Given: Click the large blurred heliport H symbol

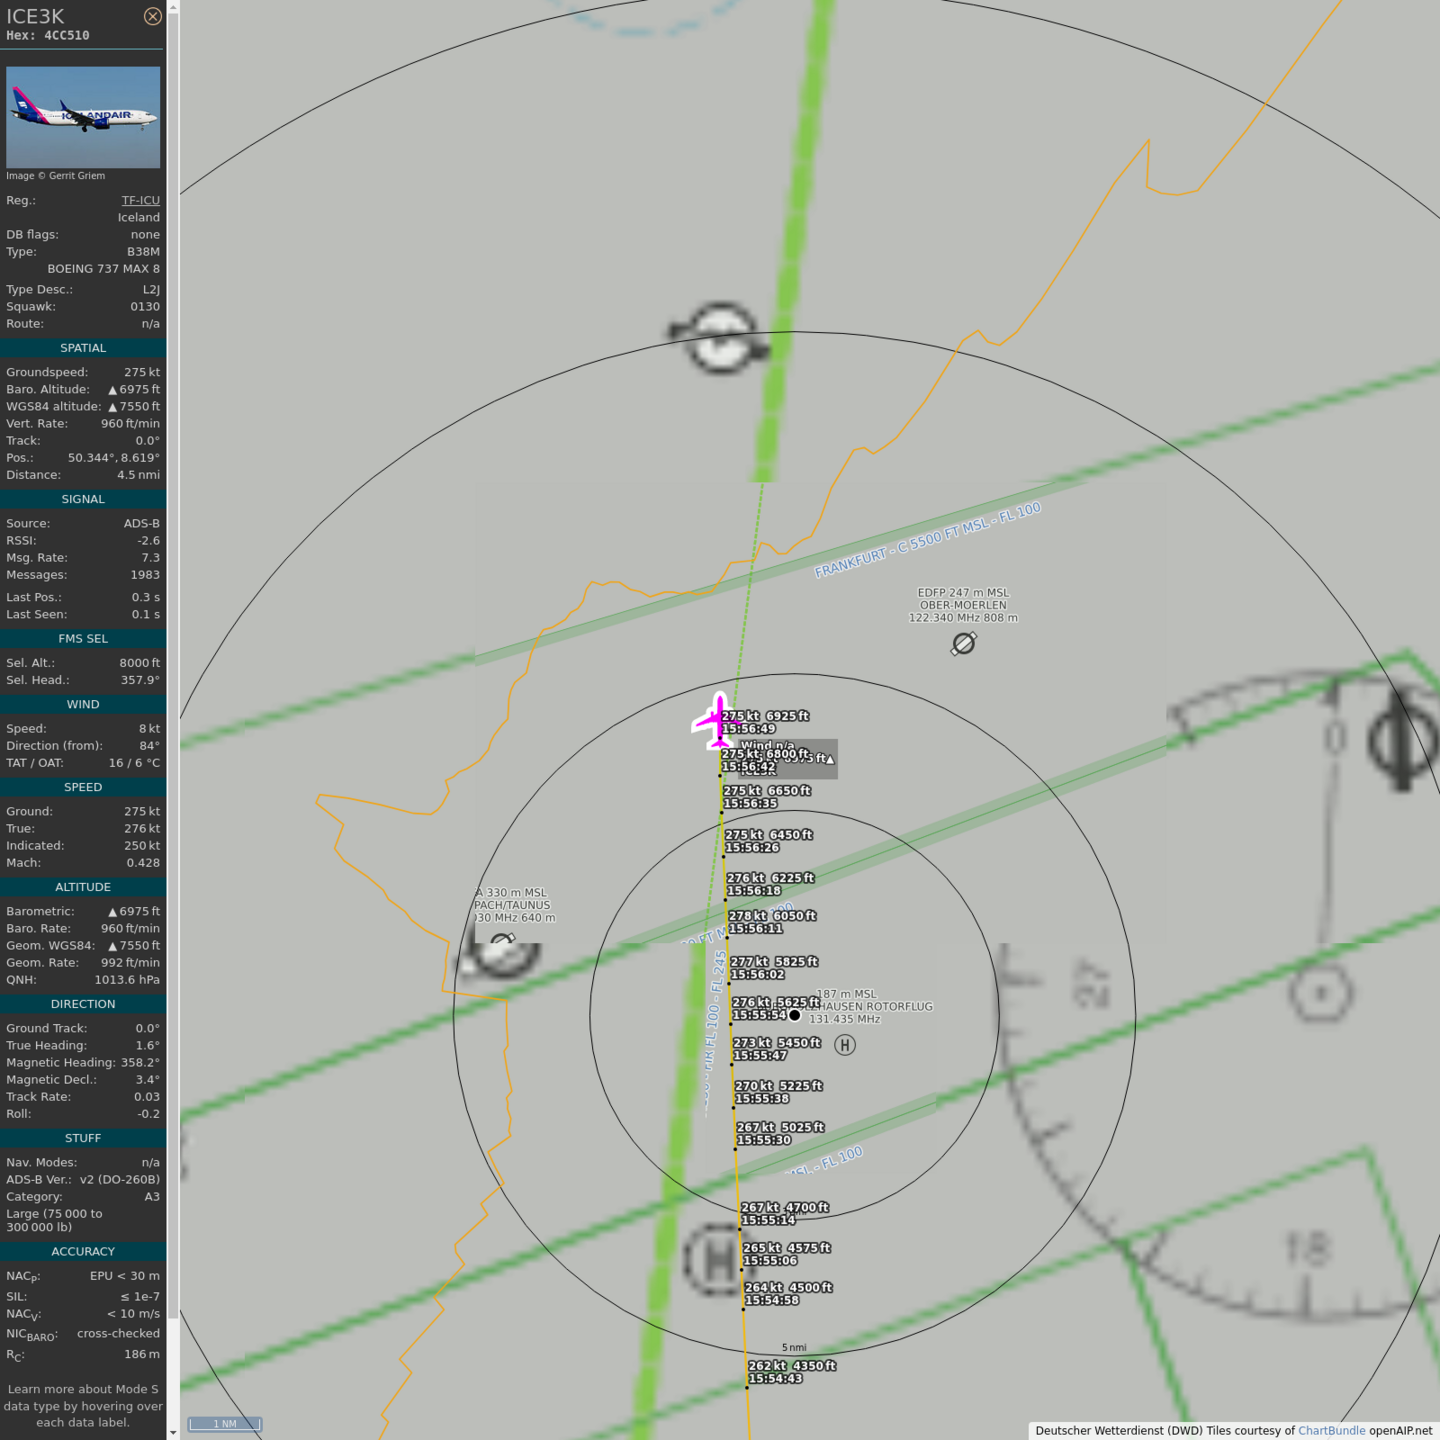Looking at the screenshot, I should 715,1260.
